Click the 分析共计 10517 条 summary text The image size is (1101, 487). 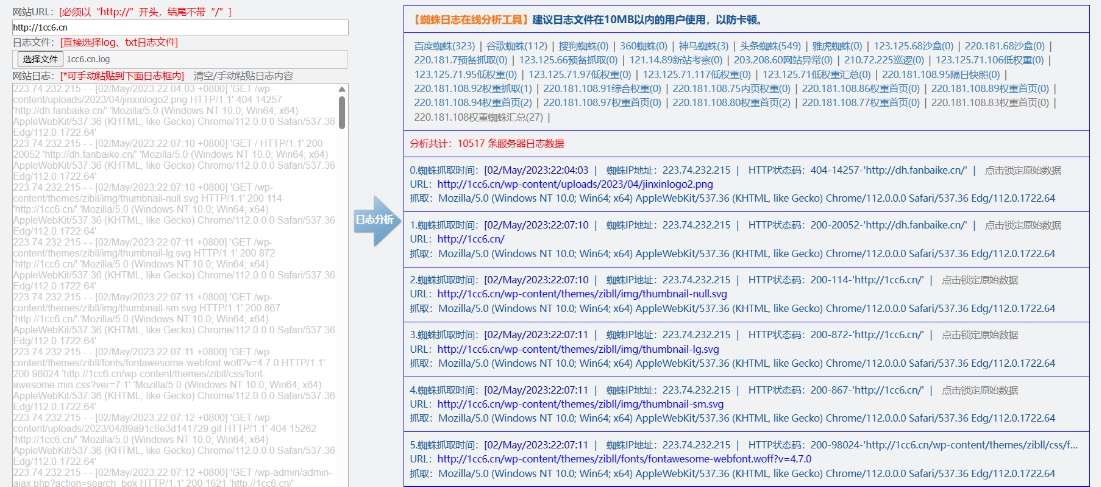click(487, 144)
